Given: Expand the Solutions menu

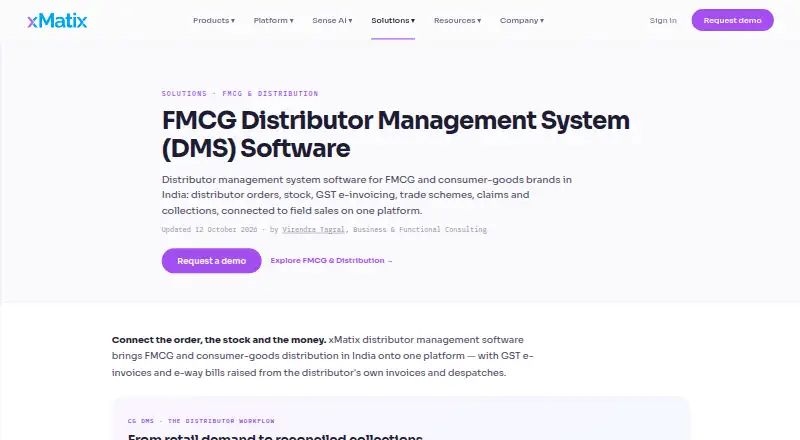Looking at the screenshot, I should [x=393, y=20].
